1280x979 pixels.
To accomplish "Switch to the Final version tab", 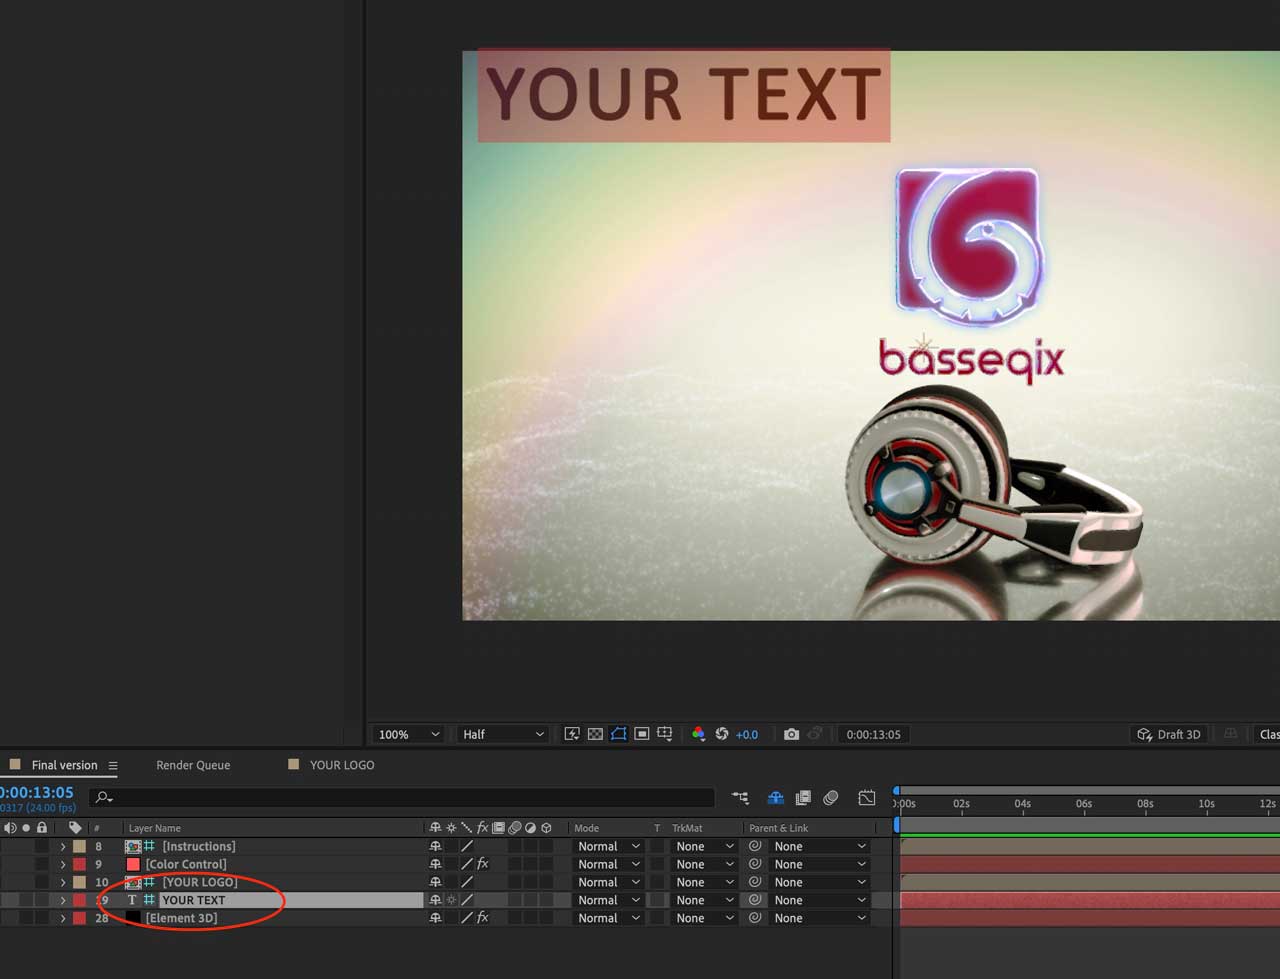I will point(64,765).
